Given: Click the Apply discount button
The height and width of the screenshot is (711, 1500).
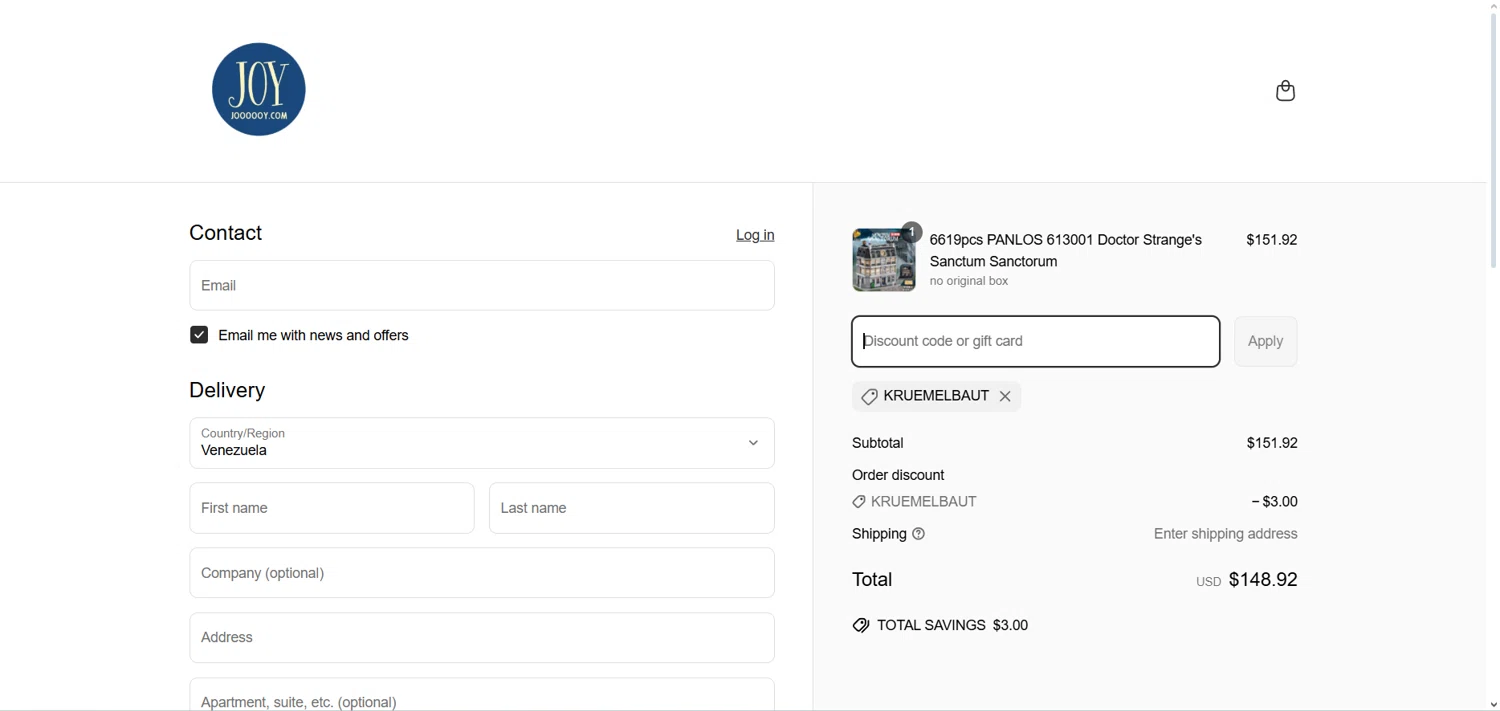Looking at the screenshot, I should coord(1266,342).
